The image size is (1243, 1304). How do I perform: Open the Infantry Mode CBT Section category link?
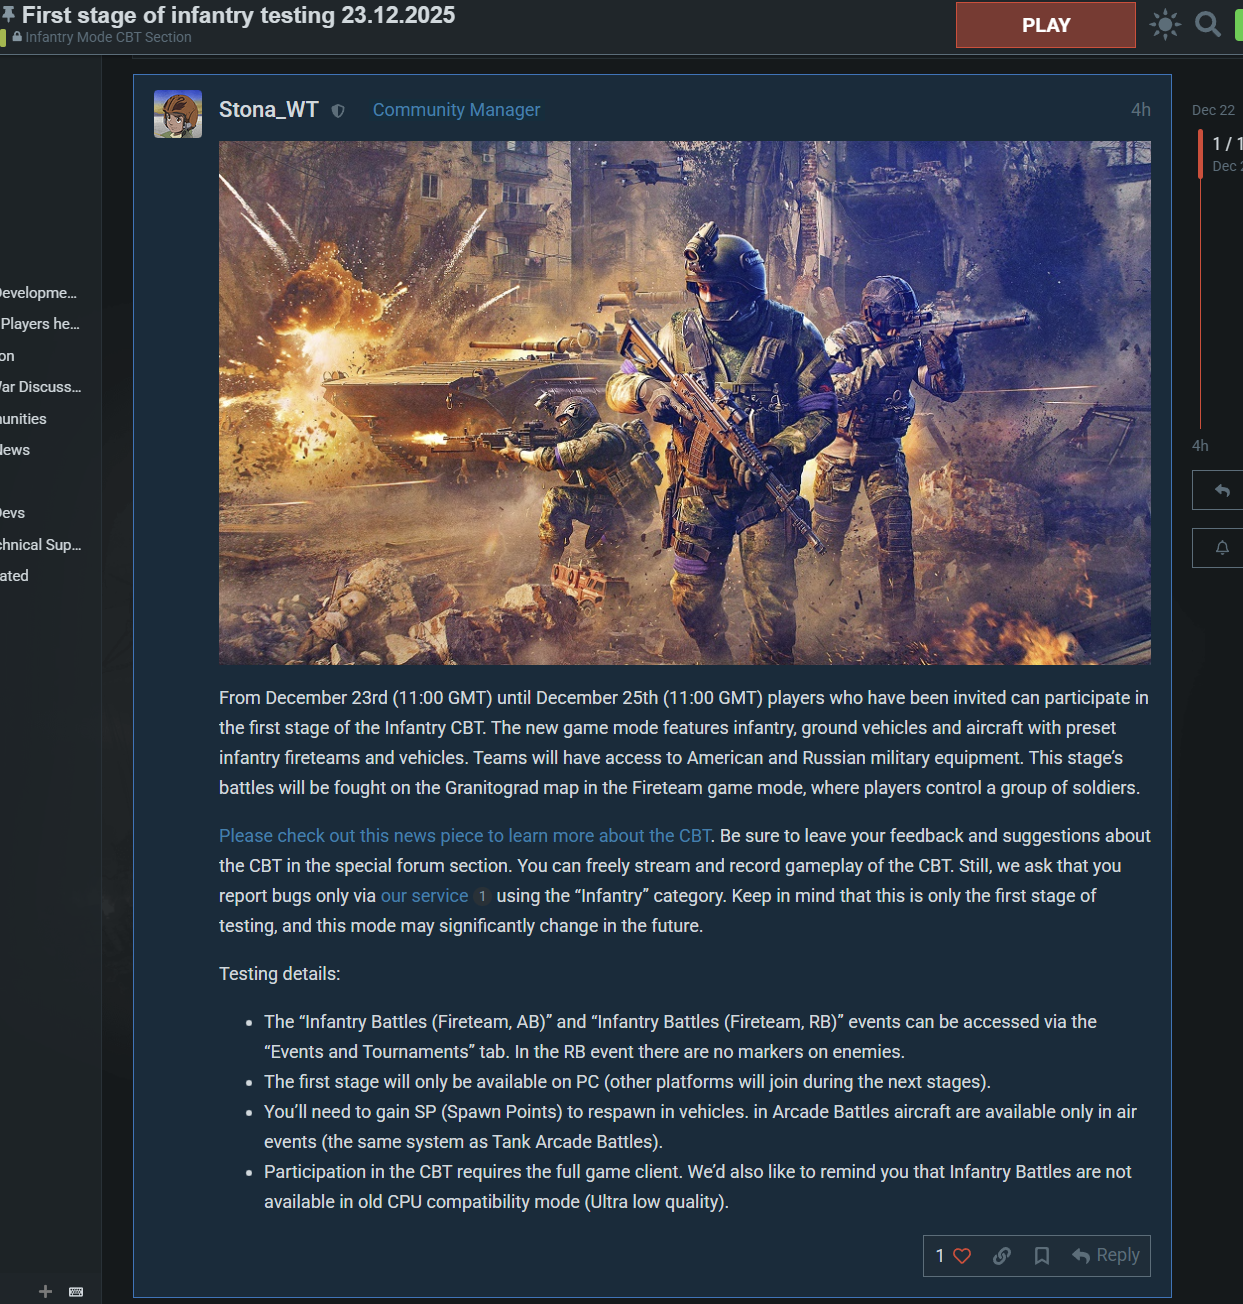point(108,37)
